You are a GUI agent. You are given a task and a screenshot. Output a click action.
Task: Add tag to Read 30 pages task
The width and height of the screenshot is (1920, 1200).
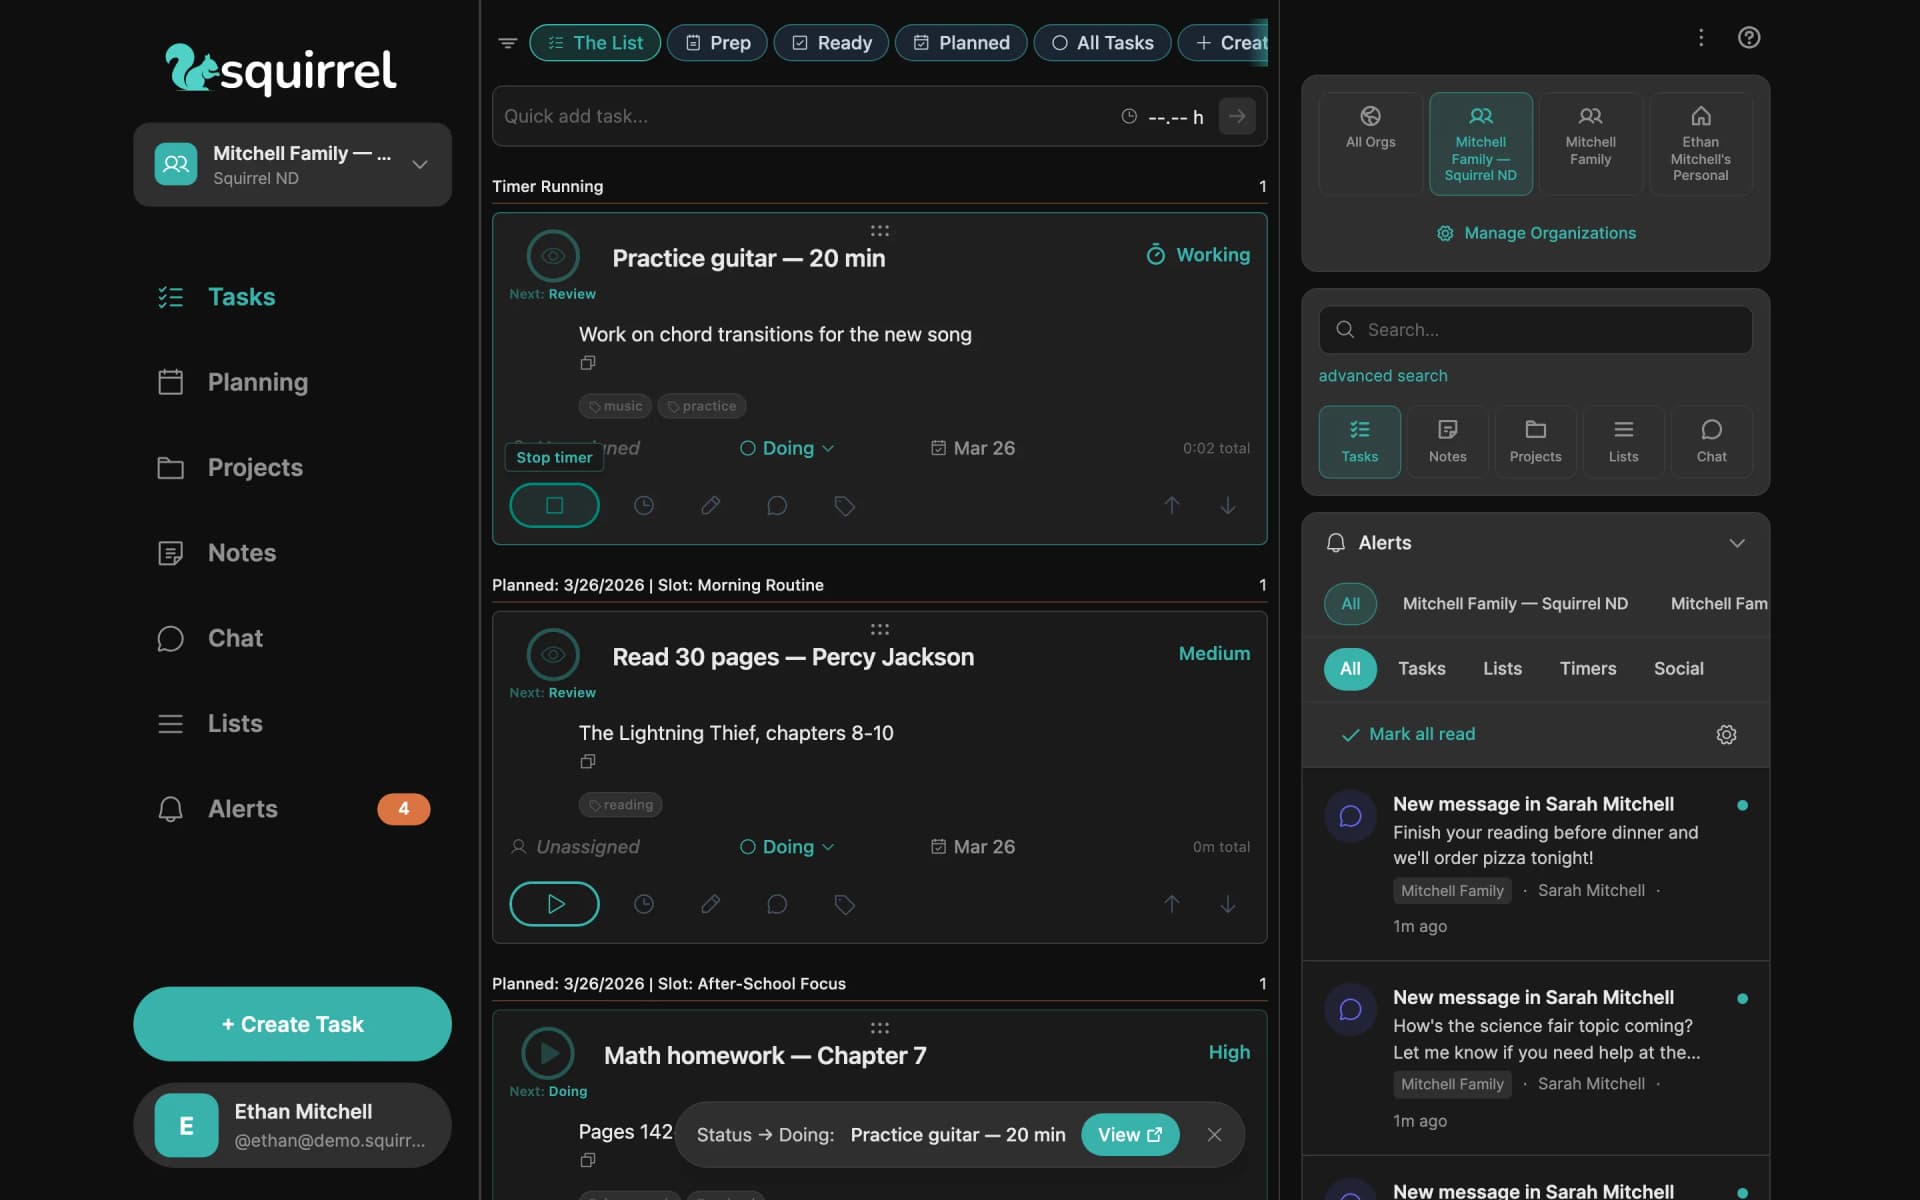(844, 905)
